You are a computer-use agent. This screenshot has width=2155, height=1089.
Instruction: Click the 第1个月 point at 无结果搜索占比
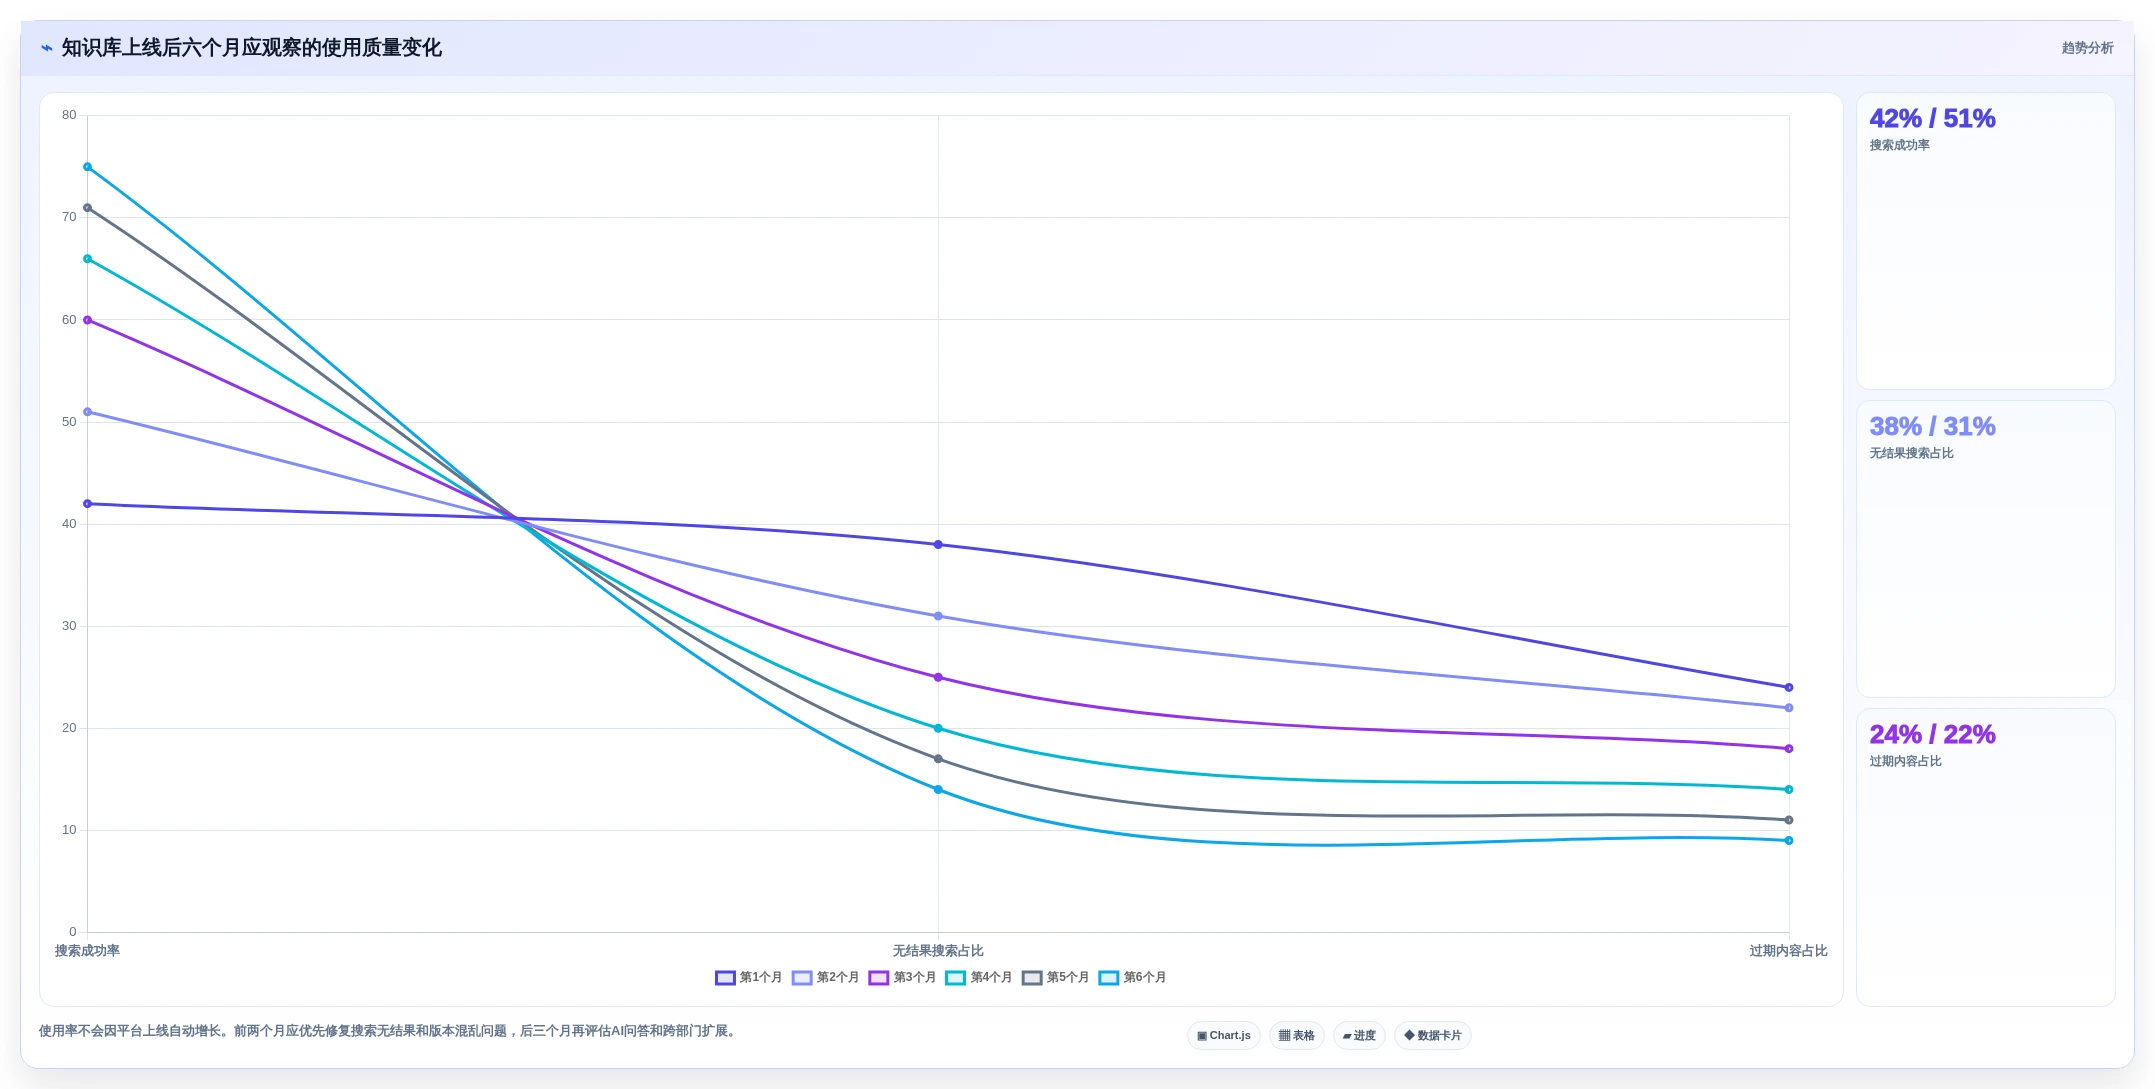pos(938,545)
